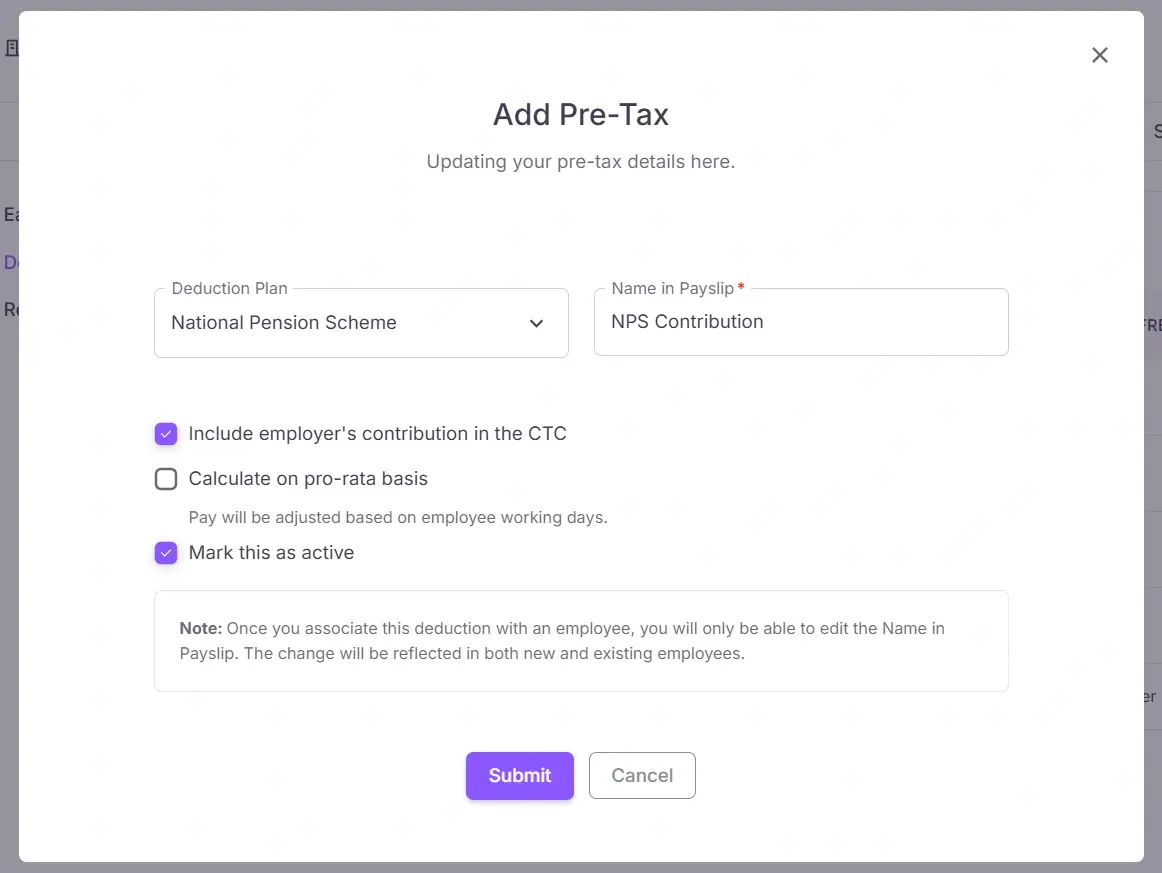1162x873 pixels.
Task: Open the National Pension Scheme selection list
Action: point(361,322)
